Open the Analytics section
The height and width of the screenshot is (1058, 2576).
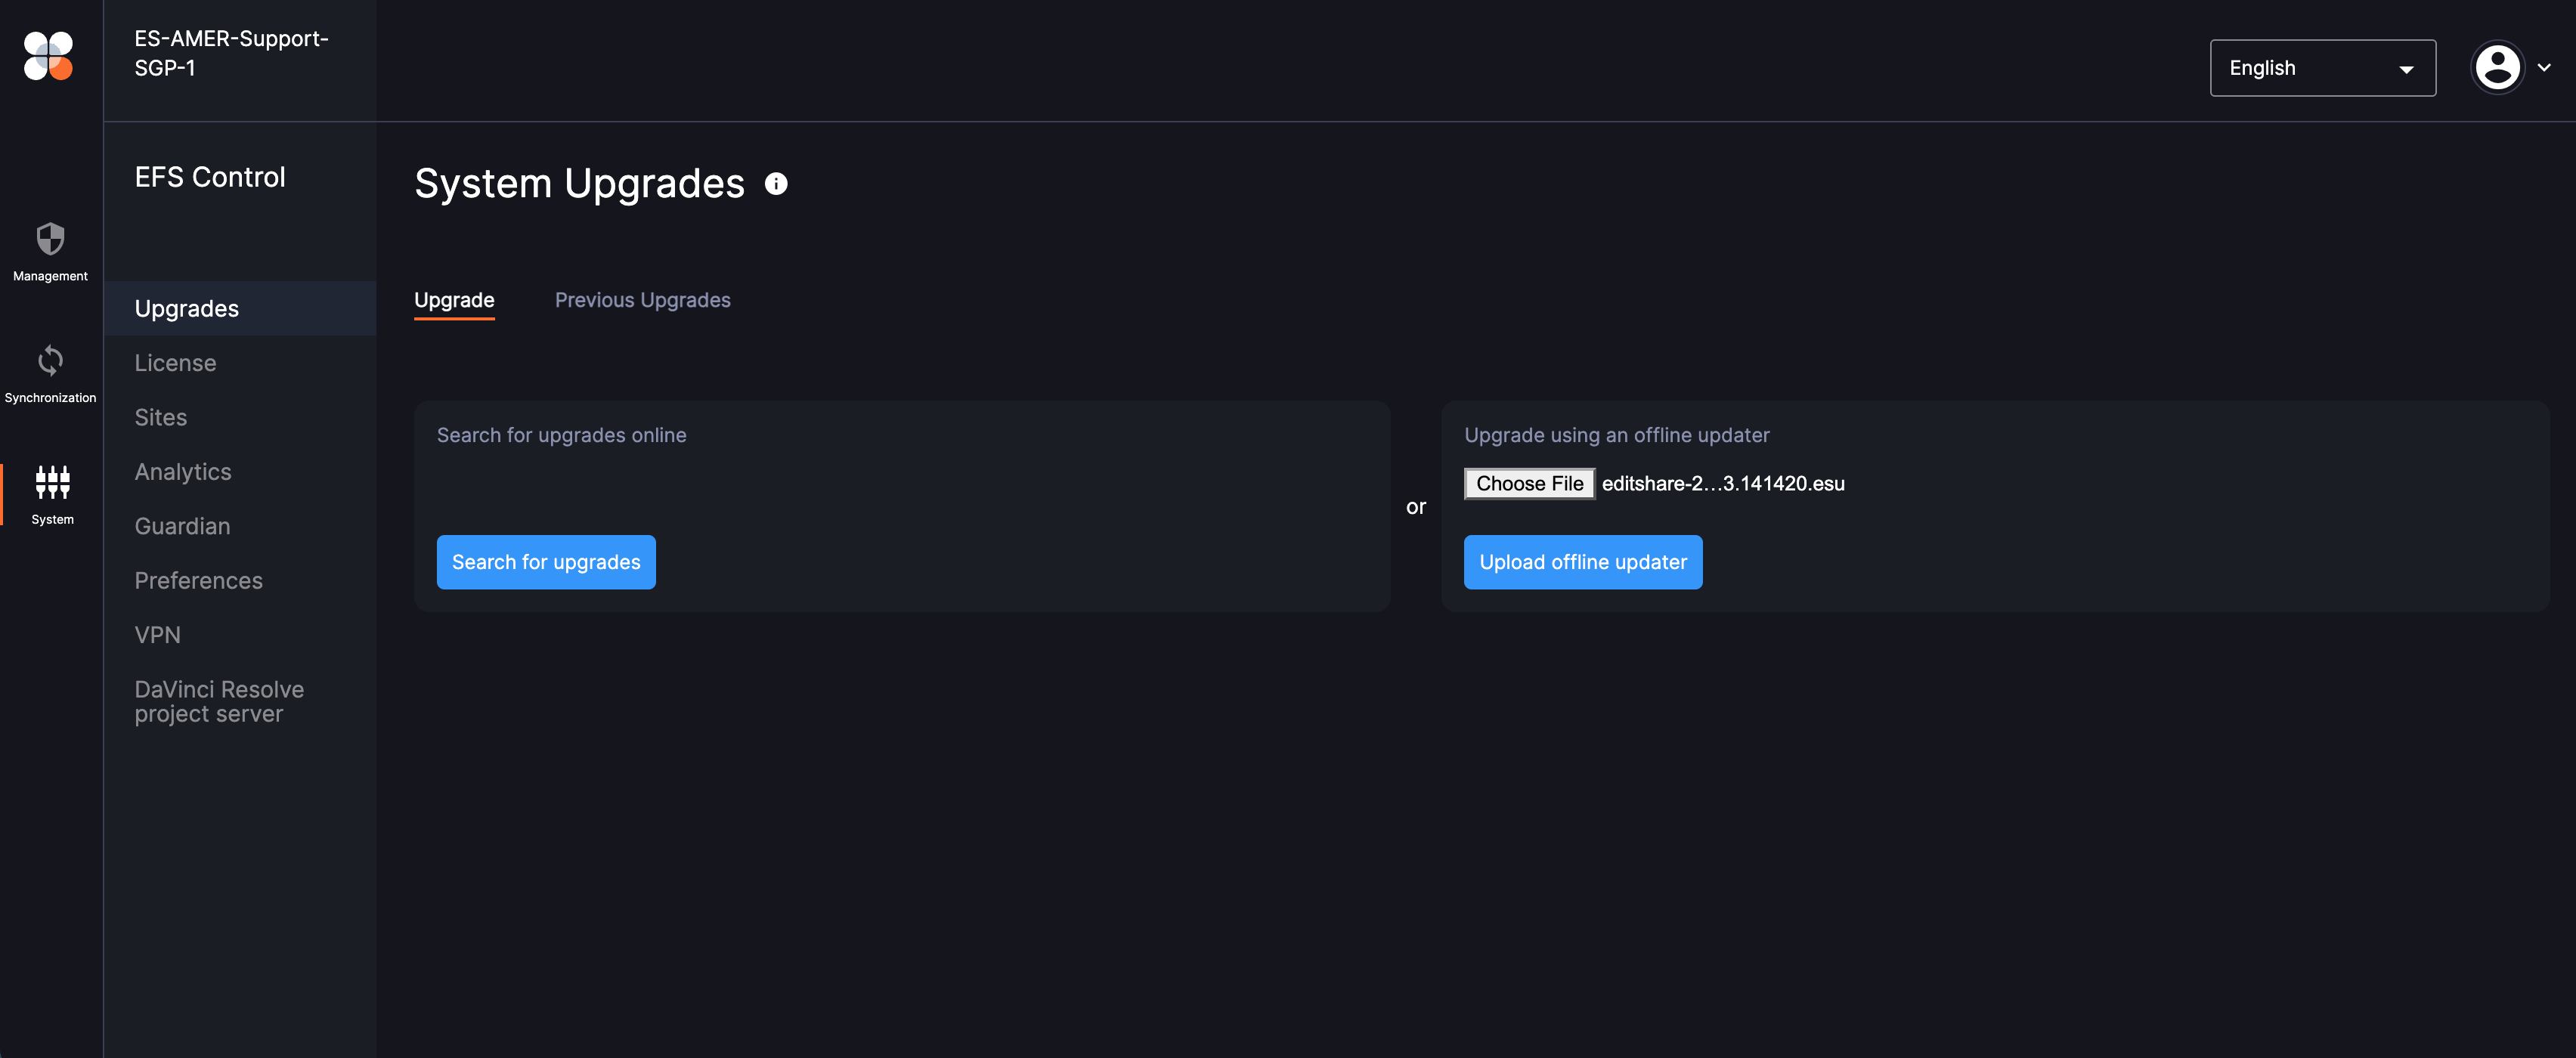(183, 472)
